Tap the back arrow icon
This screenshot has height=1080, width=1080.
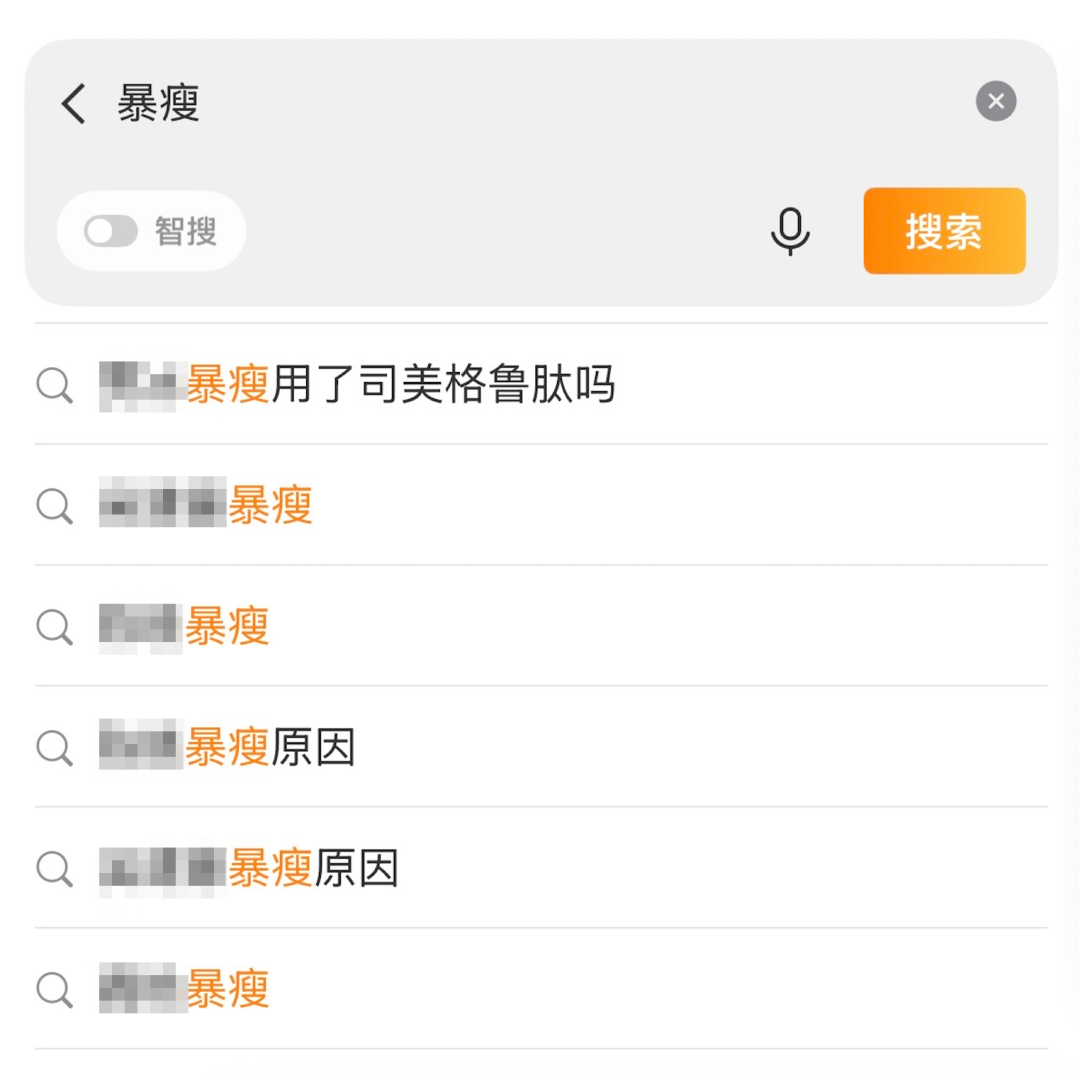tap(73, 103)
